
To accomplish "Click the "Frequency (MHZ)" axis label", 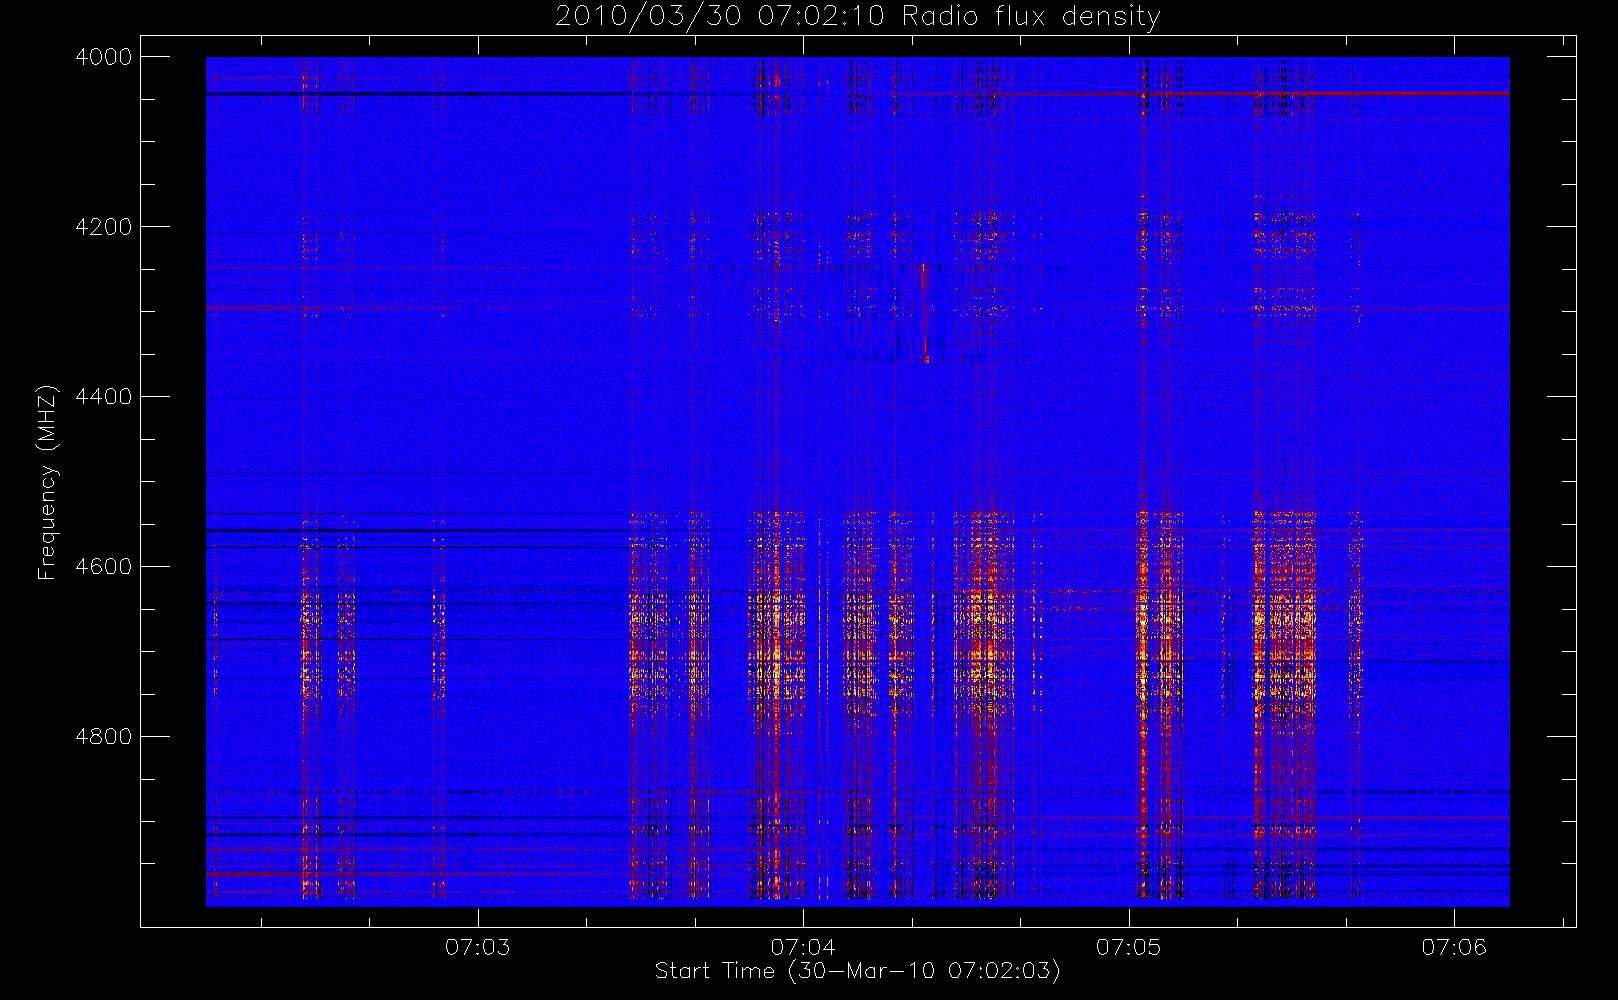I will coord(47,482).
